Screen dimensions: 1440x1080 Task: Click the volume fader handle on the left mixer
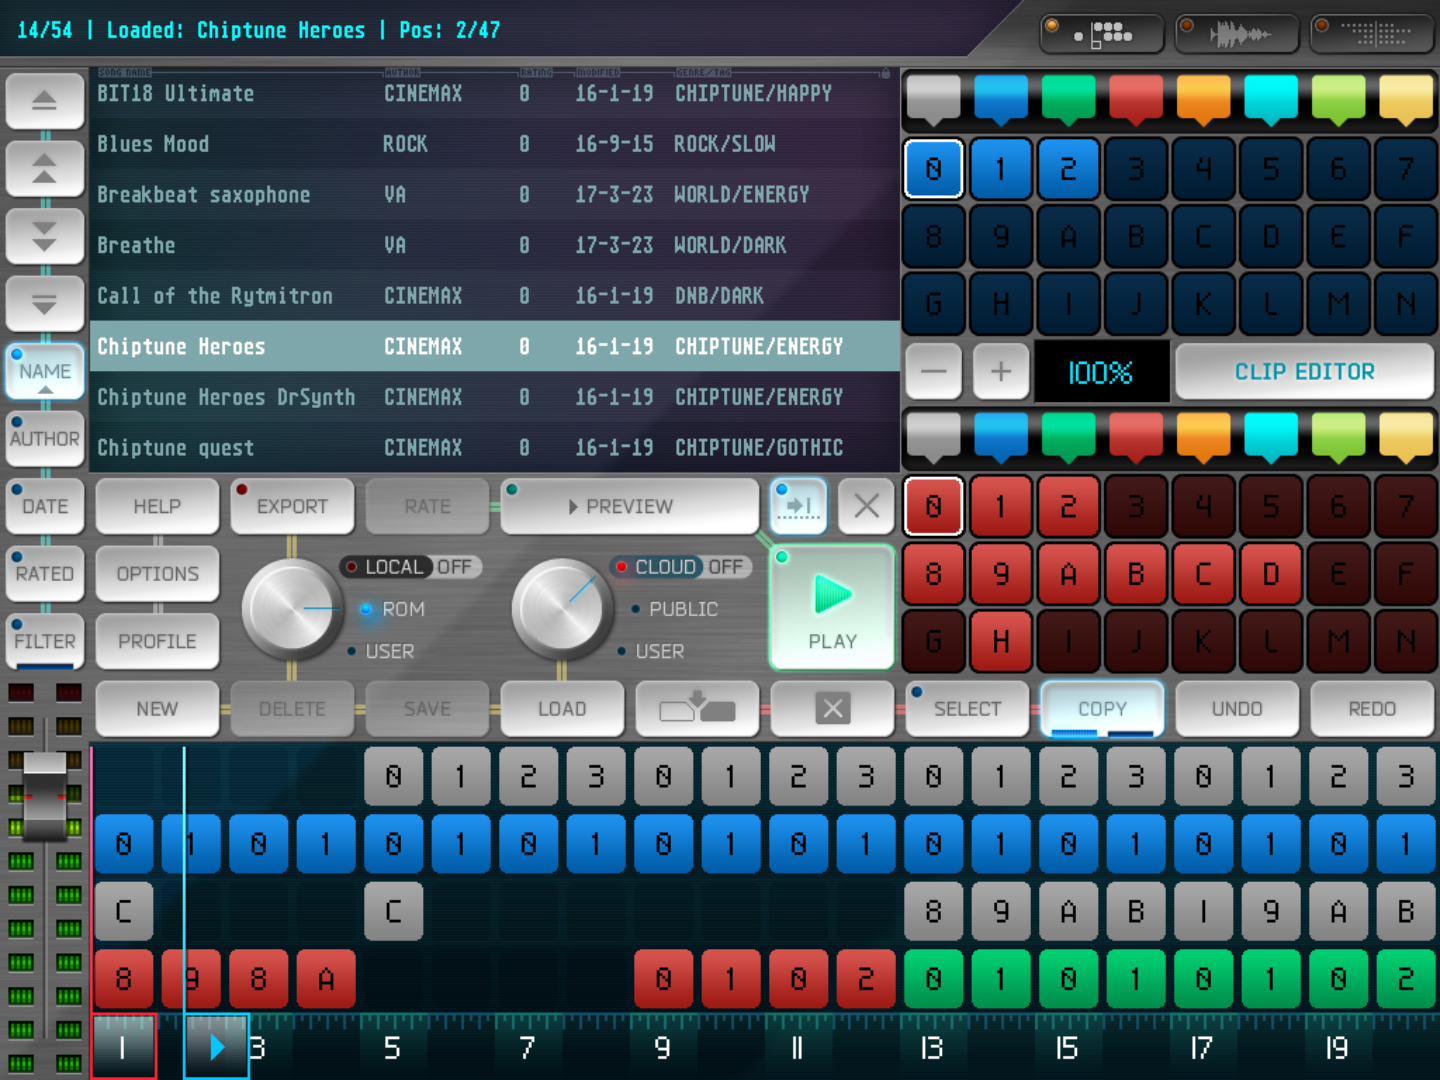45,797
